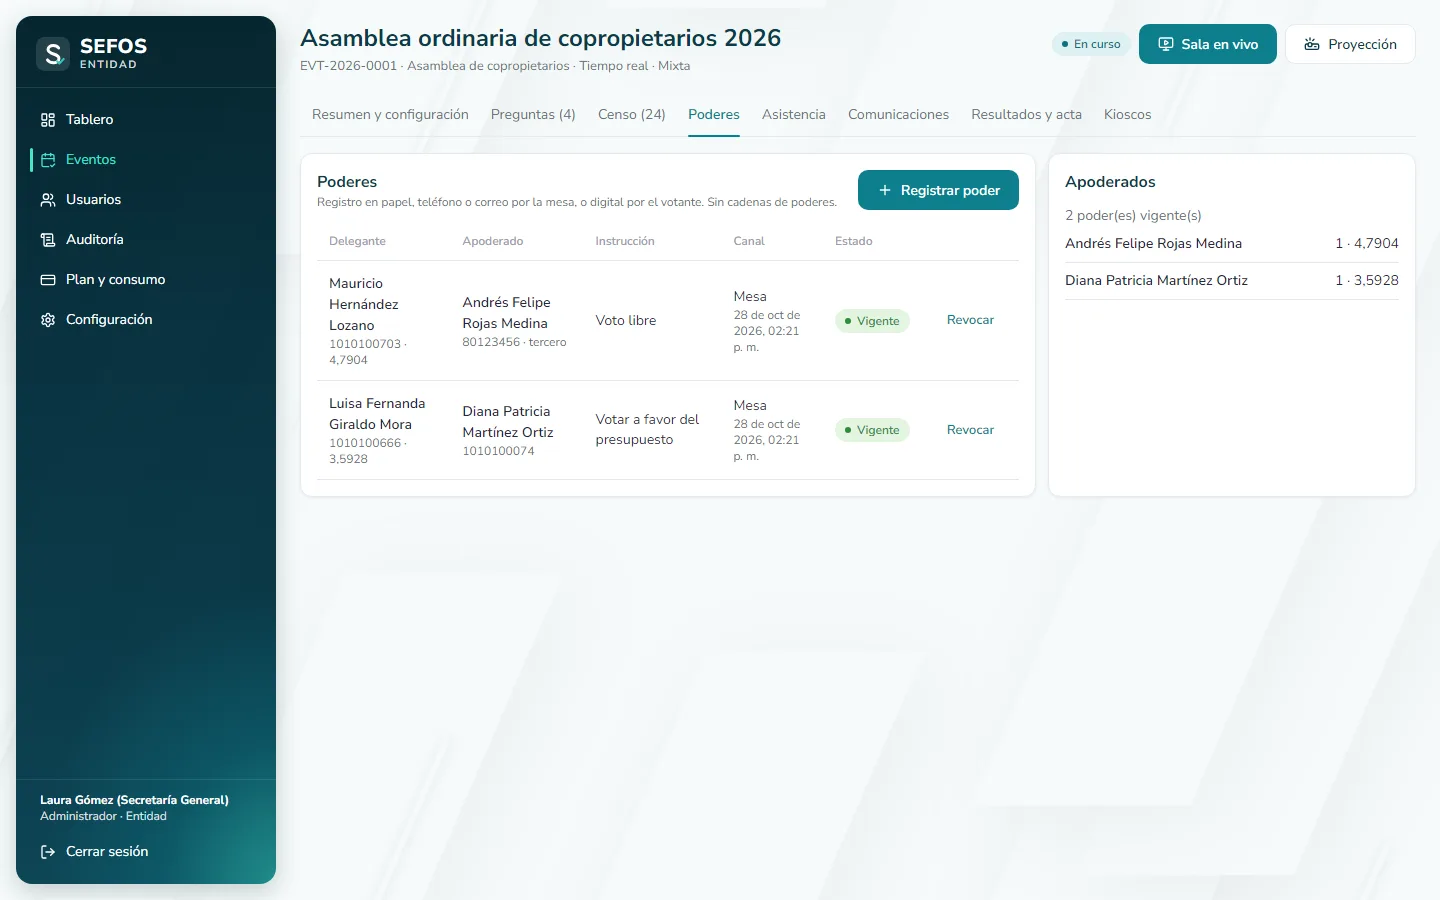The height and width of the screenshot is (900, 1440).
Task: Click Cerrar sesión
Action: [146, 852]
